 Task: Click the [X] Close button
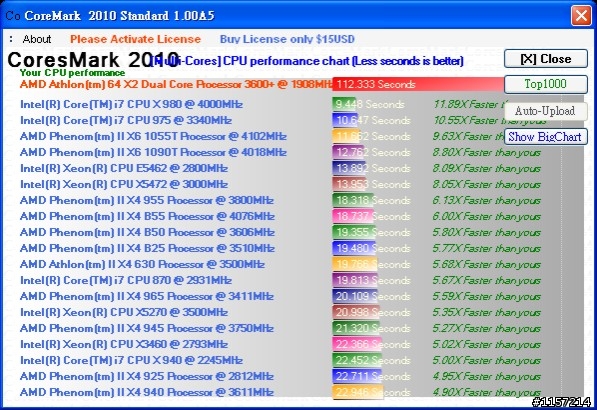click(x=546, y=59)
